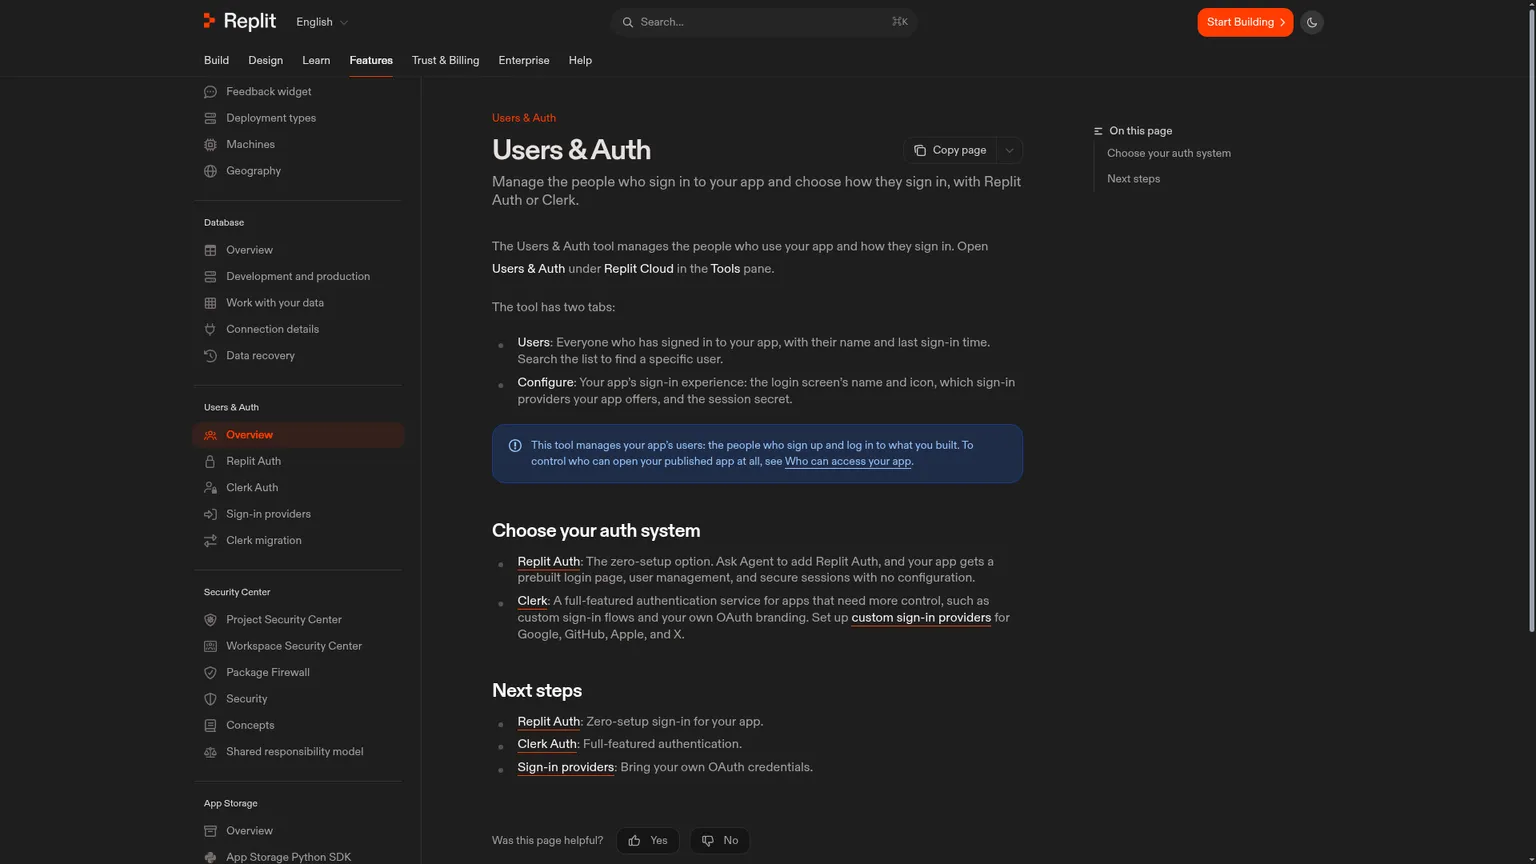Open the English language dropdown
This screenshot has height=864, width=1536.
(322, 22)
